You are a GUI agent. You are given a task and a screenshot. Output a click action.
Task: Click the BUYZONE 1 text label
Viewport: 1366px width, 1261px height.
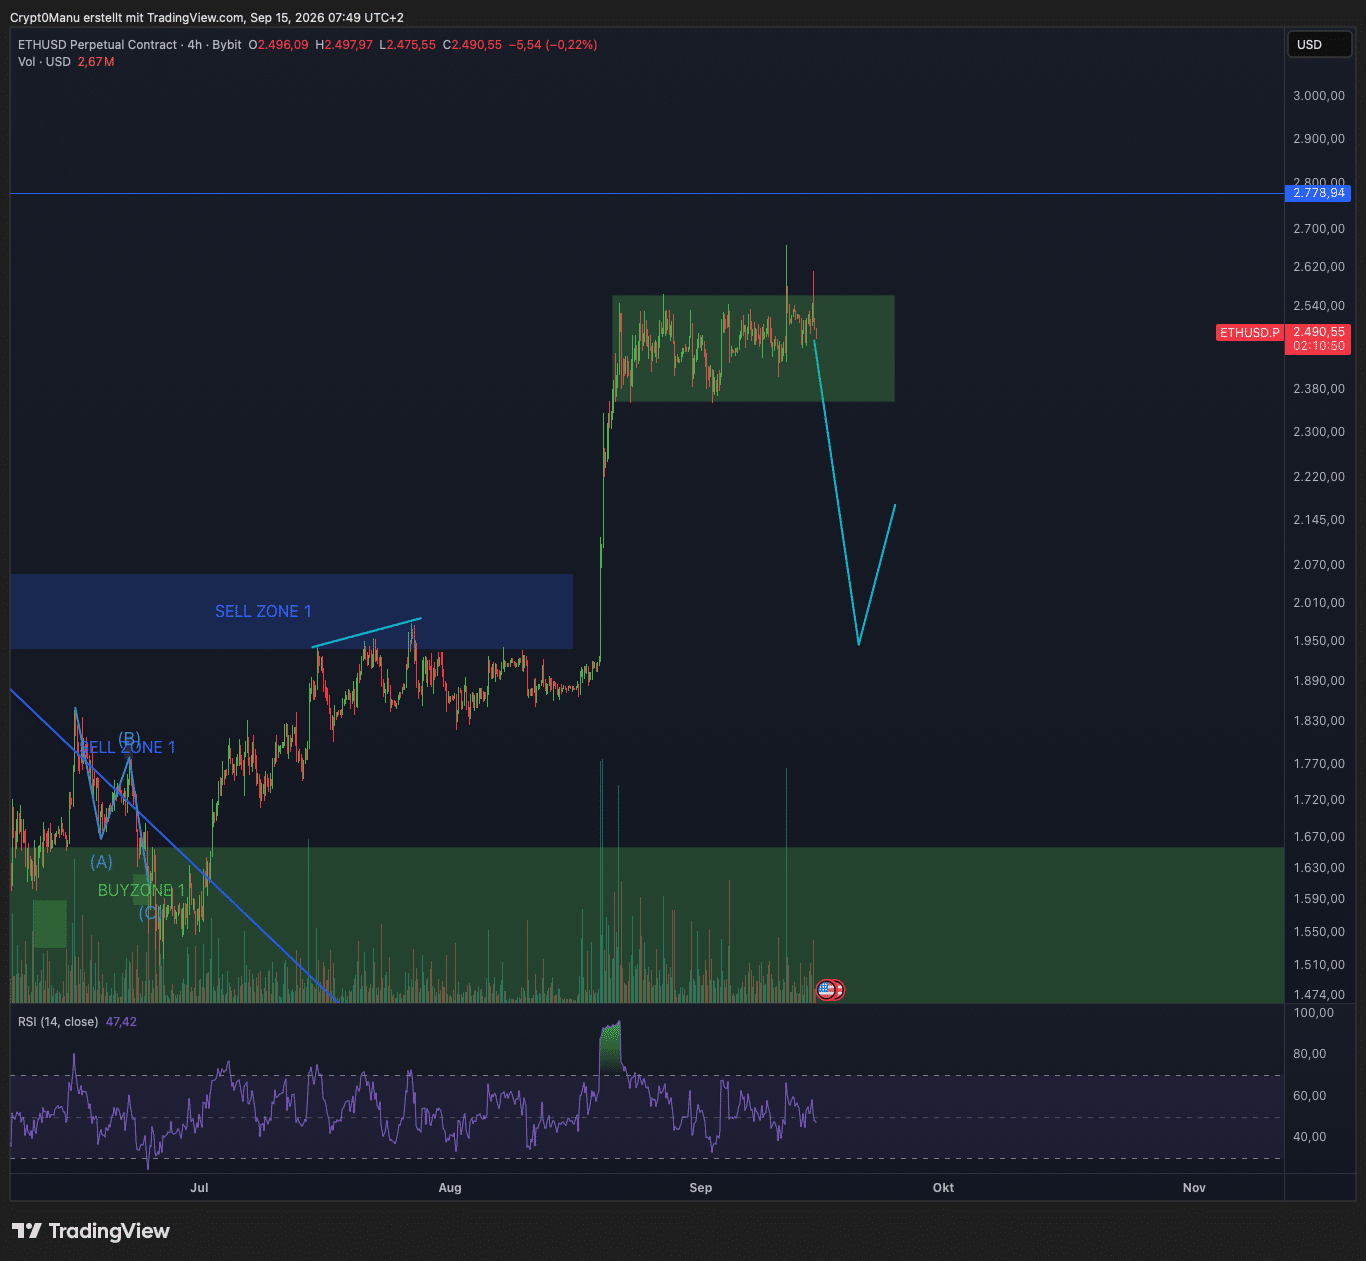(141, 890)
